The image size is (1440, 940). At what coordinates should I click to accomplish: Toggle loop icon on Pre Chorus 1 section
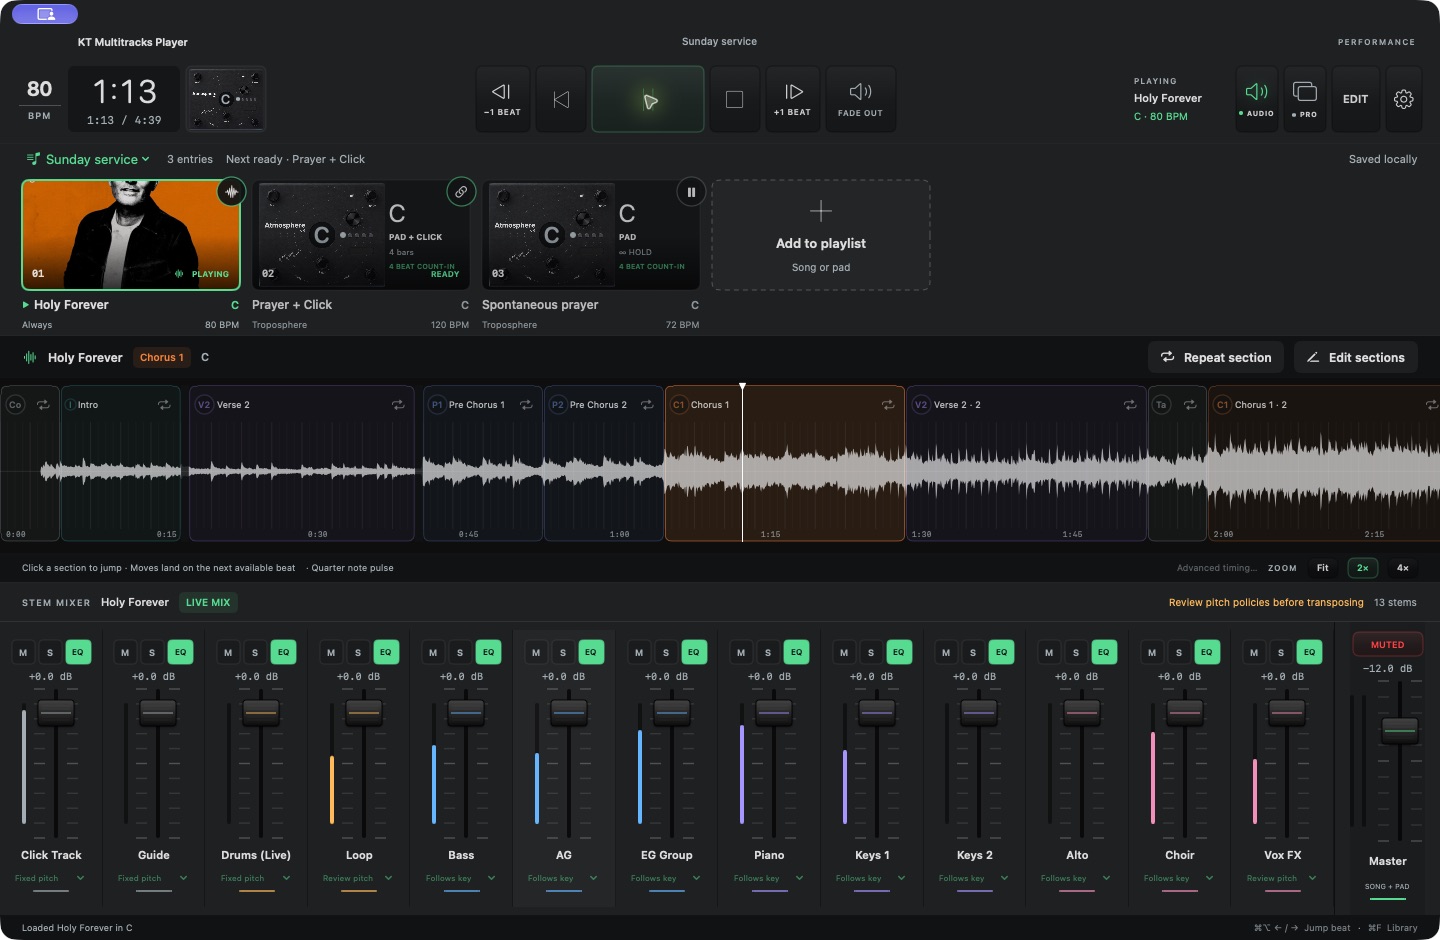(x=526, y=405)
